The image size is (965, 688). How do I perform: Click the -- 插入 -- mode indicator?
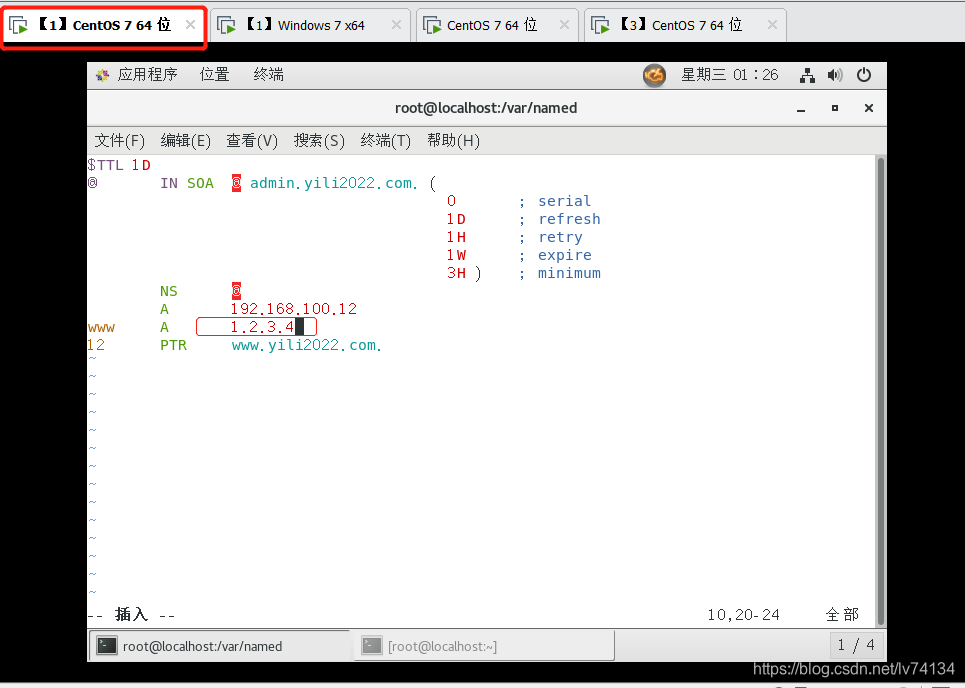[x=131, y=615]
